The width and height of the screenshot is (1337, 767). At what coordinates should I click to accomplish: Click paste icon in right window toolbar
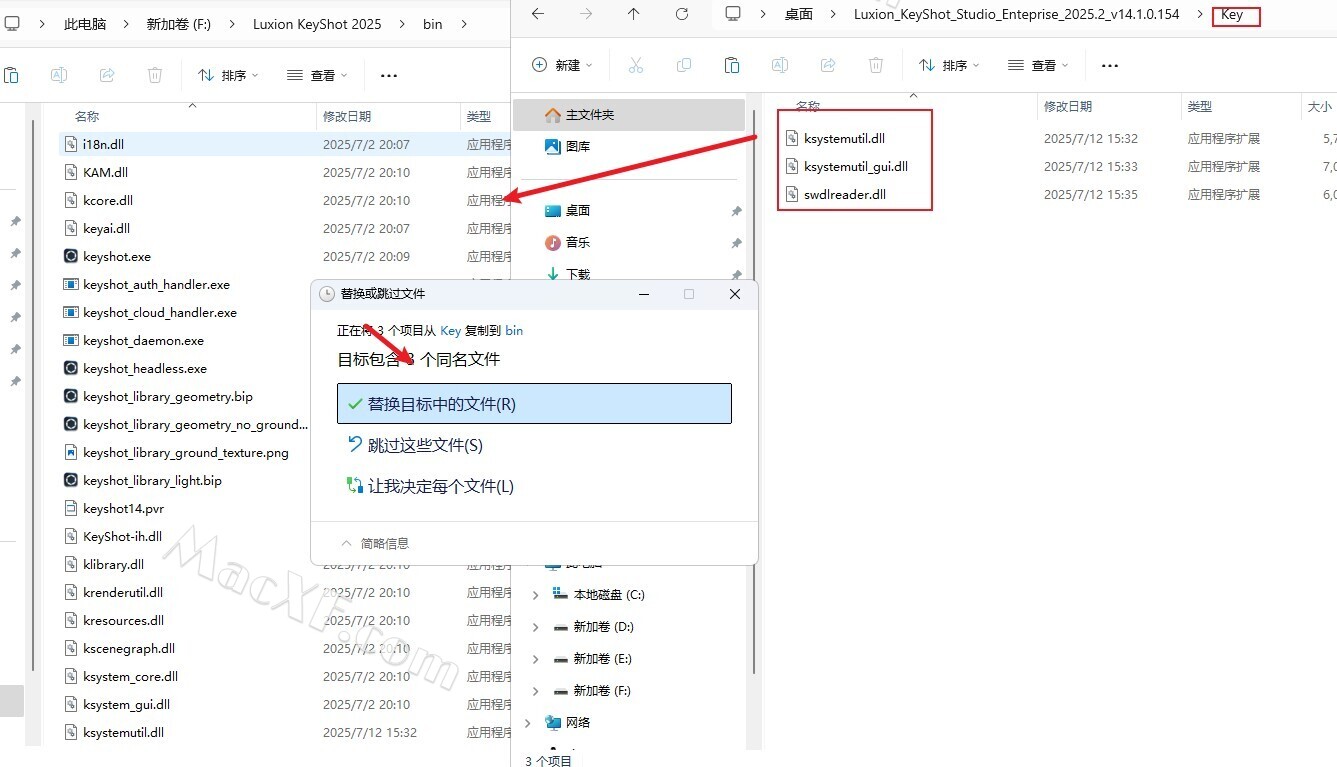(x=732, y=65)
